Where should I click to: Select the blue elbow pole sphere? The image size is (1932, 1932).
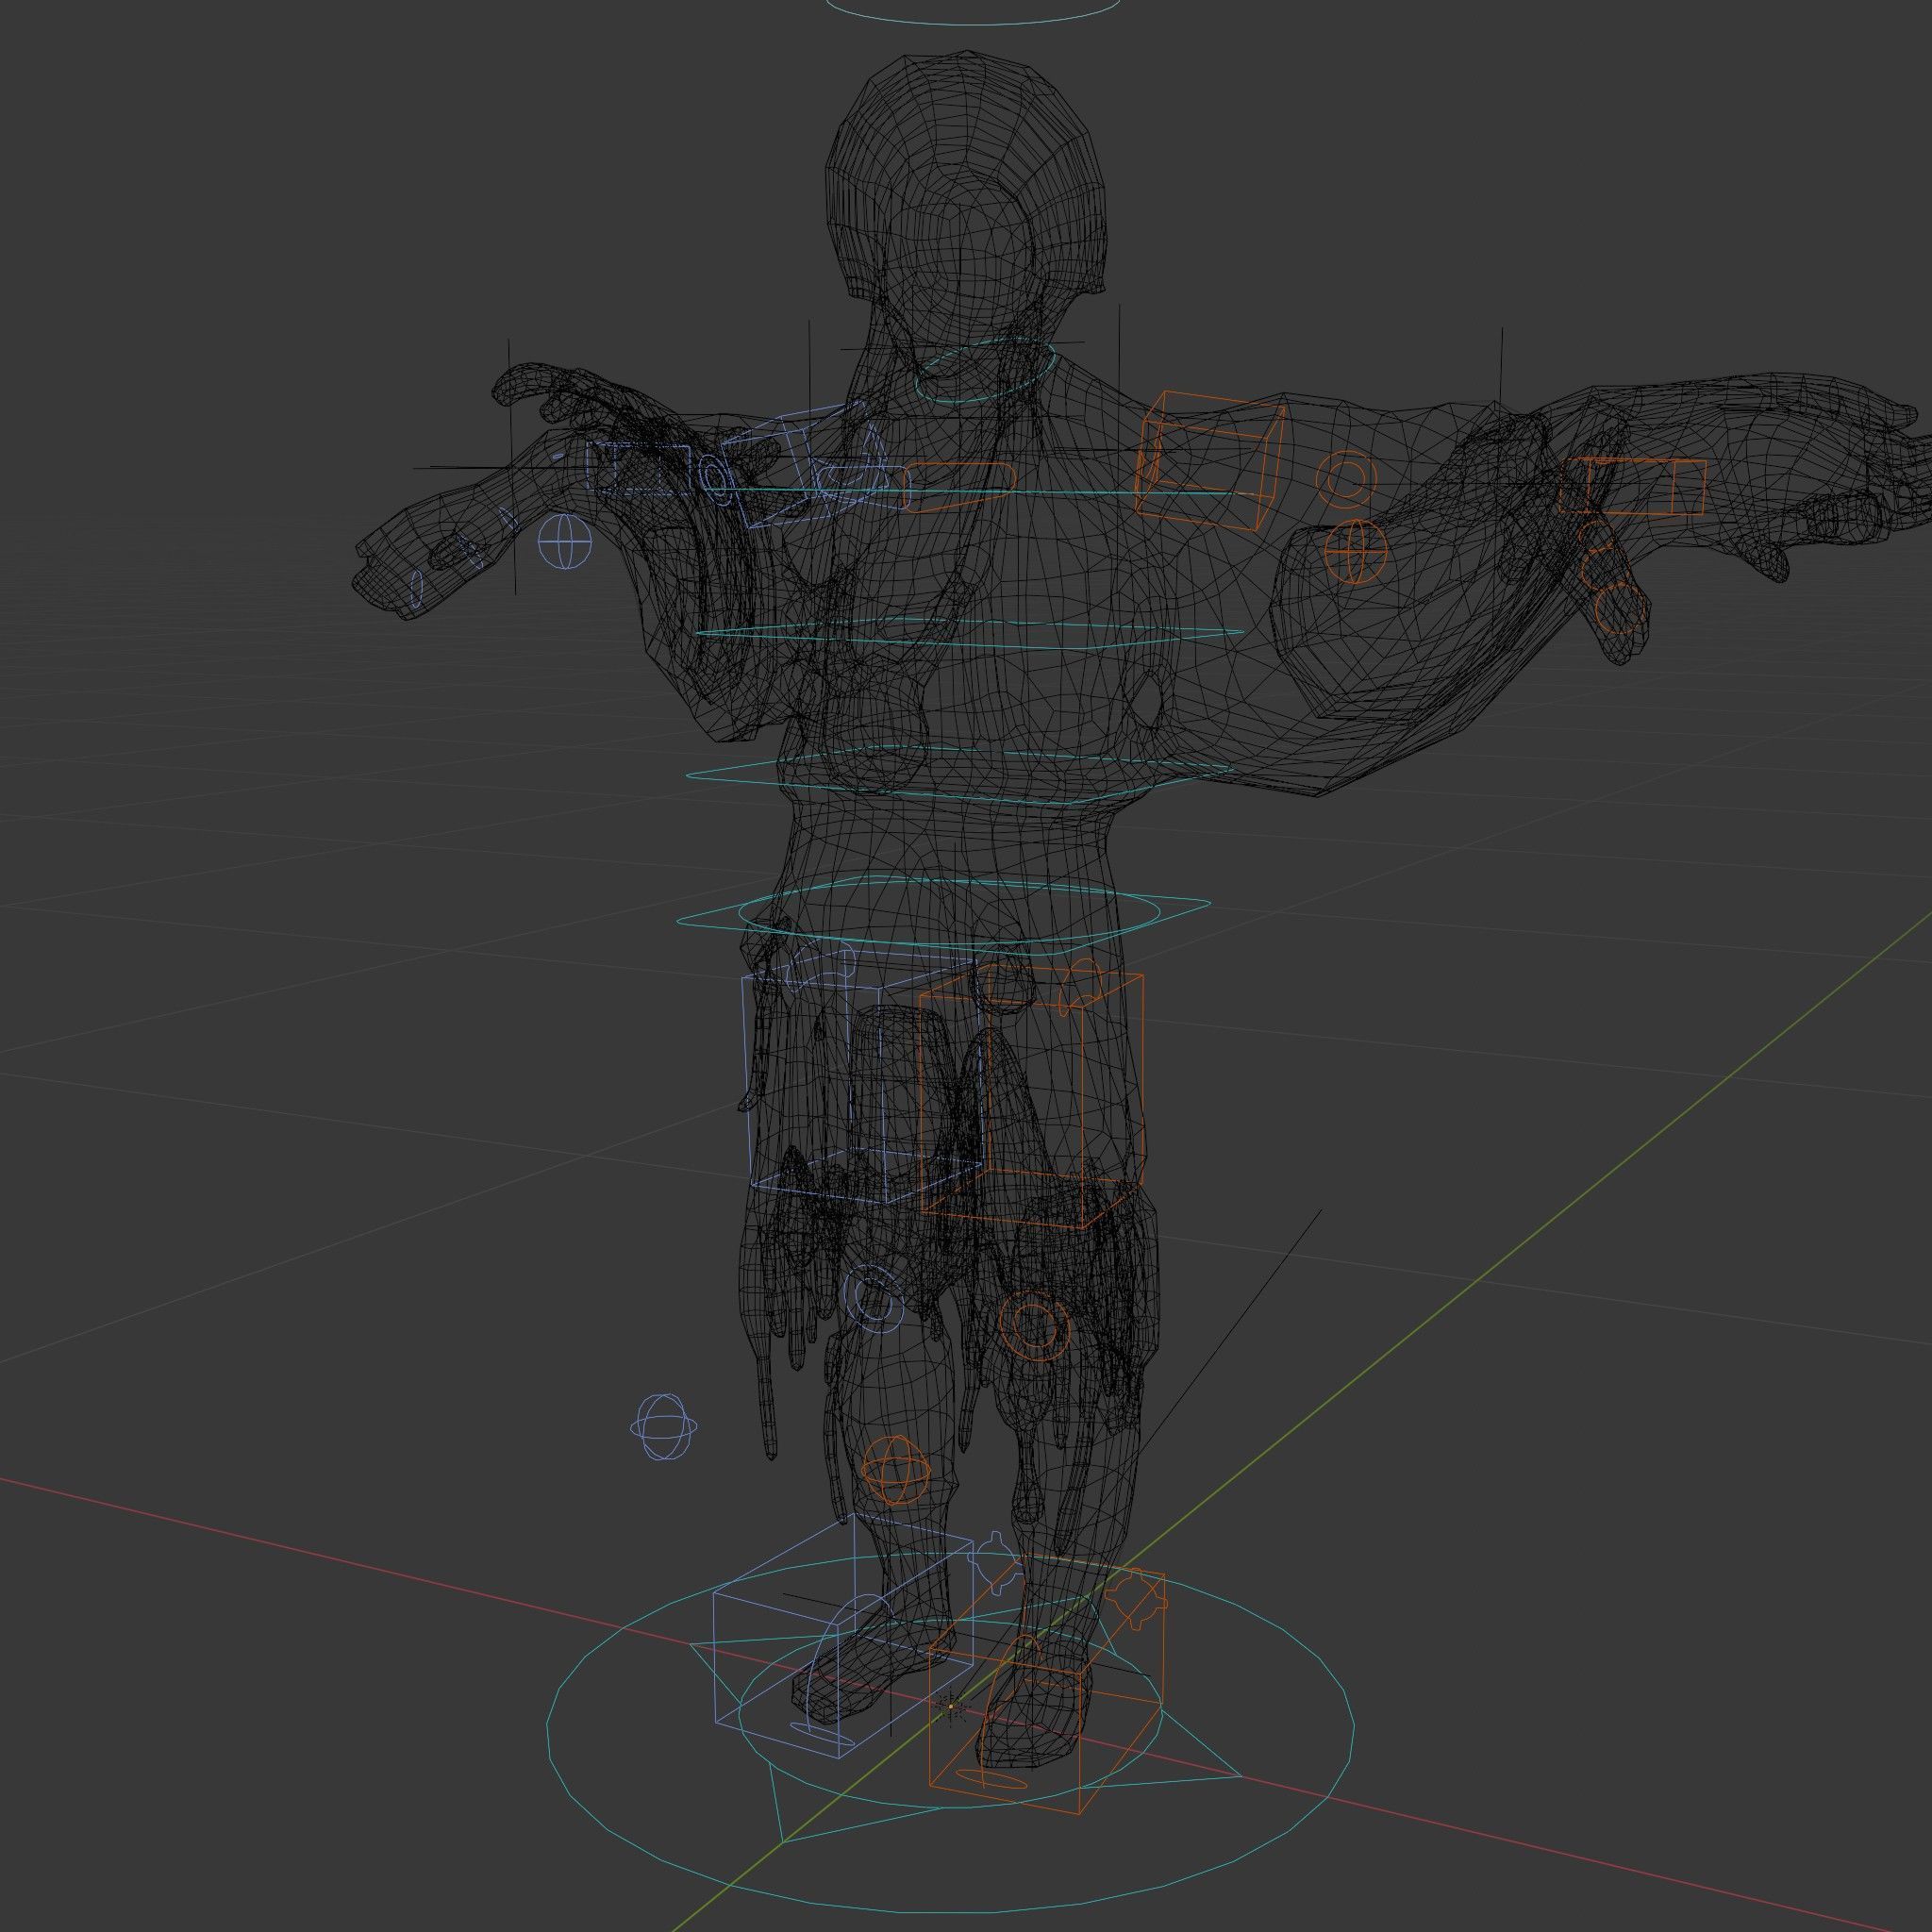click(x=565, y=542)
